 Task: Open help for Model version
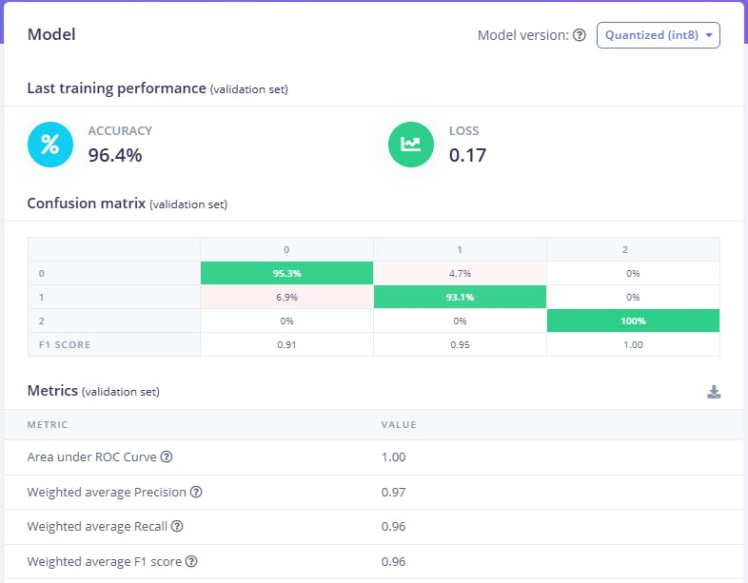point(579,35)
